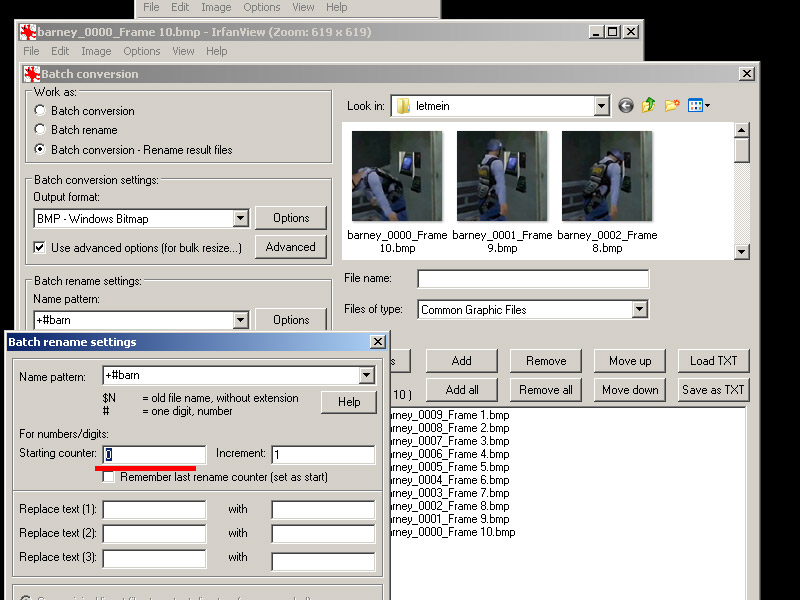Select the Batch conversion radio option
Screen dimensions: 800x600
click(39, 110)
